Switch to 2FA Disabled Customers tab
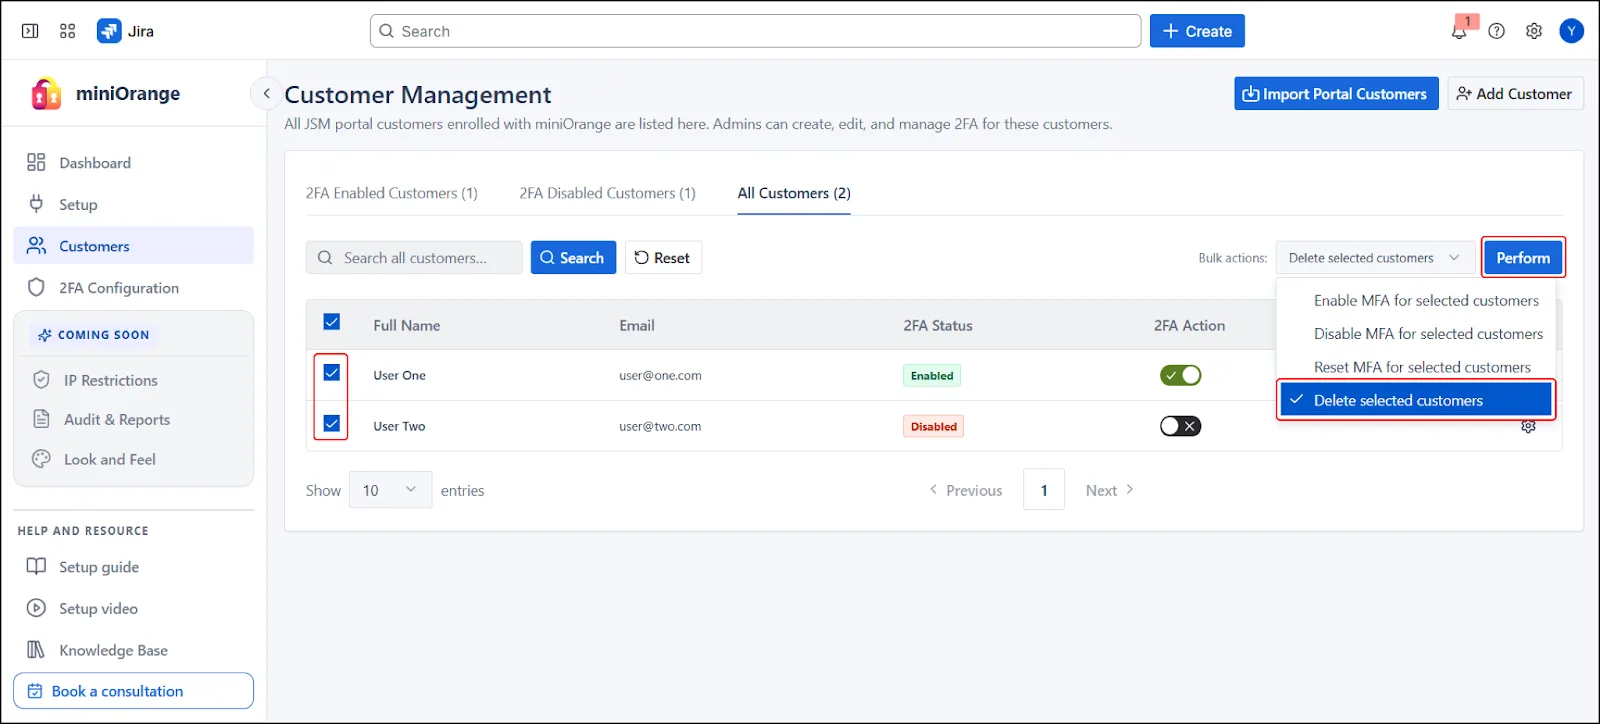This screenshot has width=1600, height=724. pos(607,193)
